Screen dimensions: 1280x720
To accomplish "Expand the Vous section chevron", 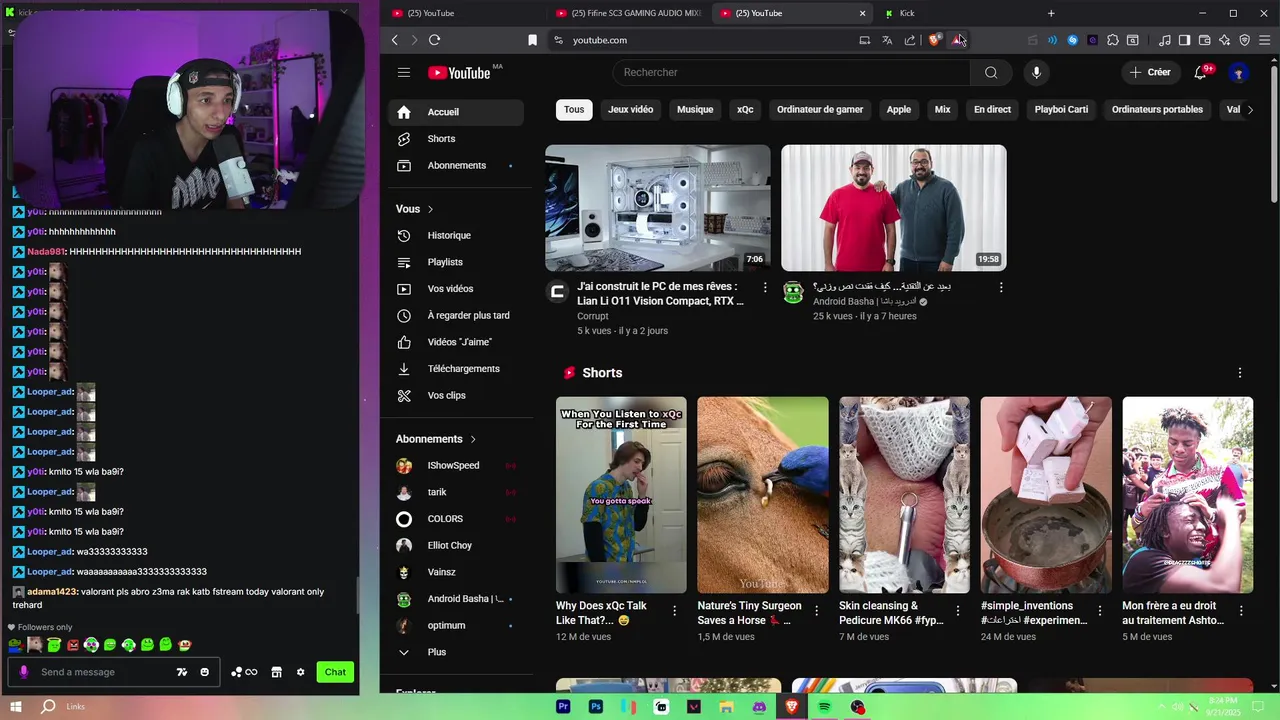I will (x=431, y=209).
